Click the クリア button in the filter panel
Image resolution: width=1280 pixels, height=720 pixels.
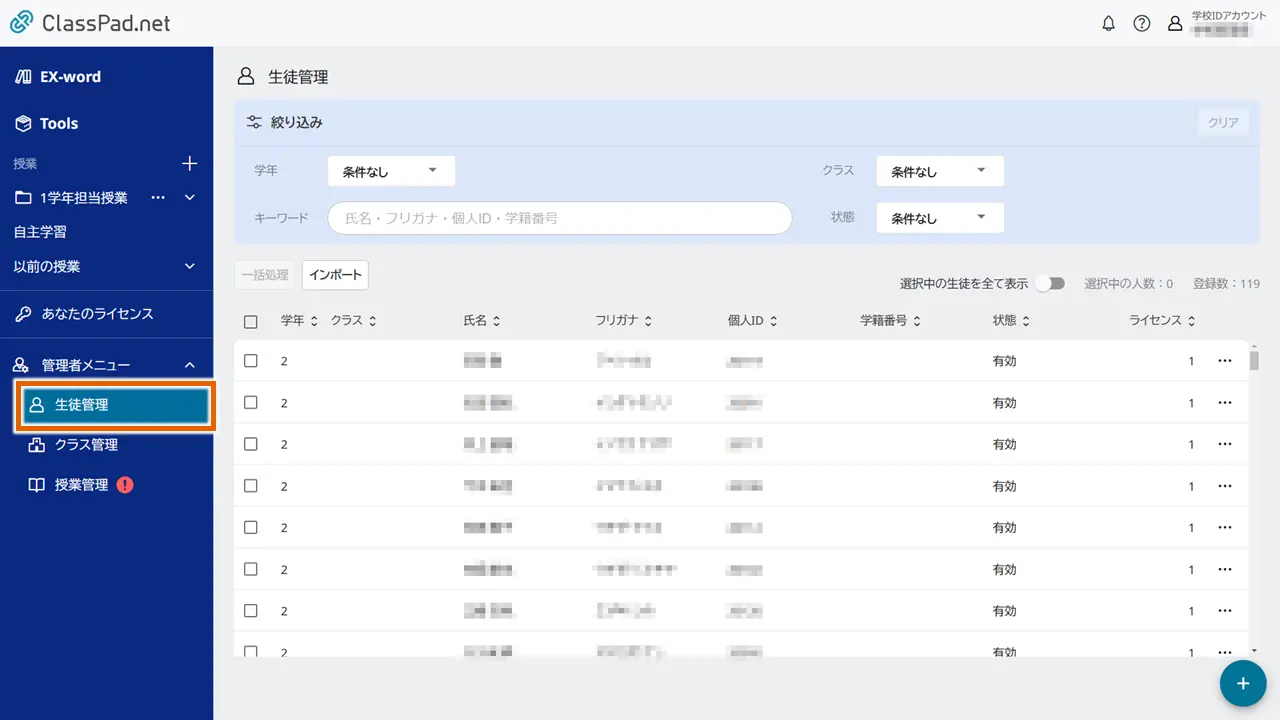click(x=1222, y=121)
